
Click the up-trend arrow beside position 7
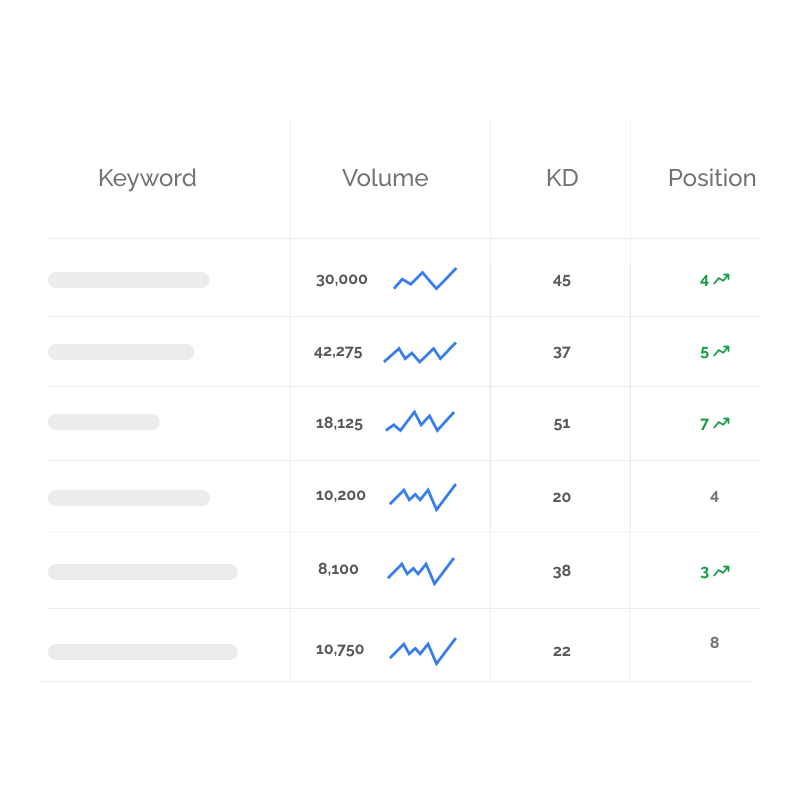(722, 423)
